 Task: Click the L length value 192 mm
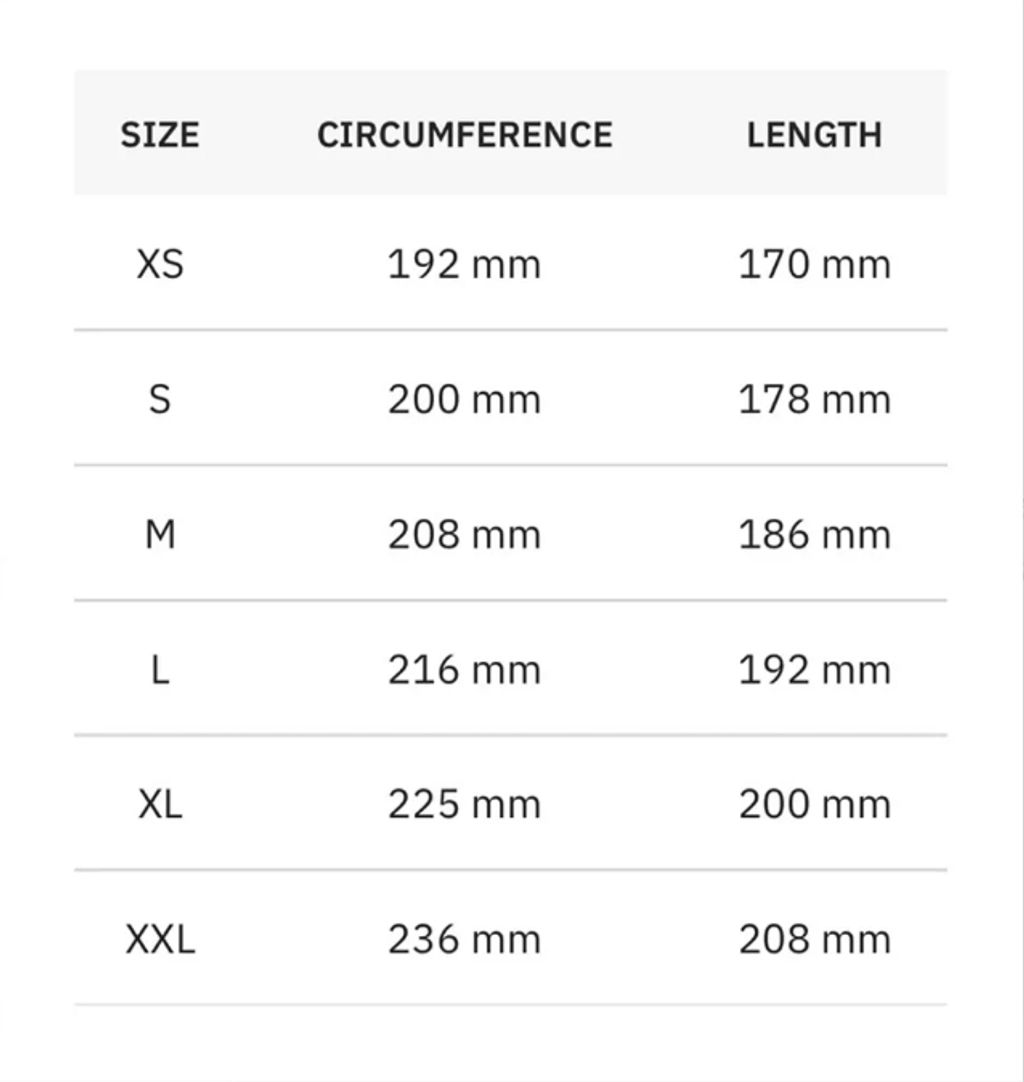[814, 669]
